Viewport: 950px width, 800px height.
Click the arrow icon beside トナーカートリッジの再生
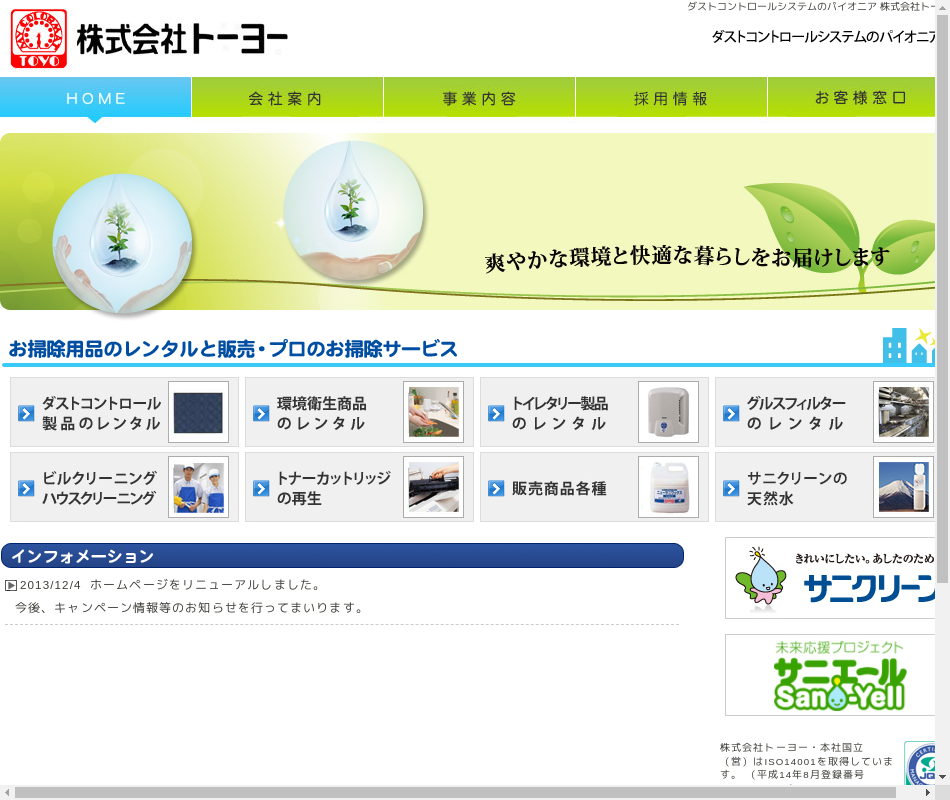coord(261,488)
